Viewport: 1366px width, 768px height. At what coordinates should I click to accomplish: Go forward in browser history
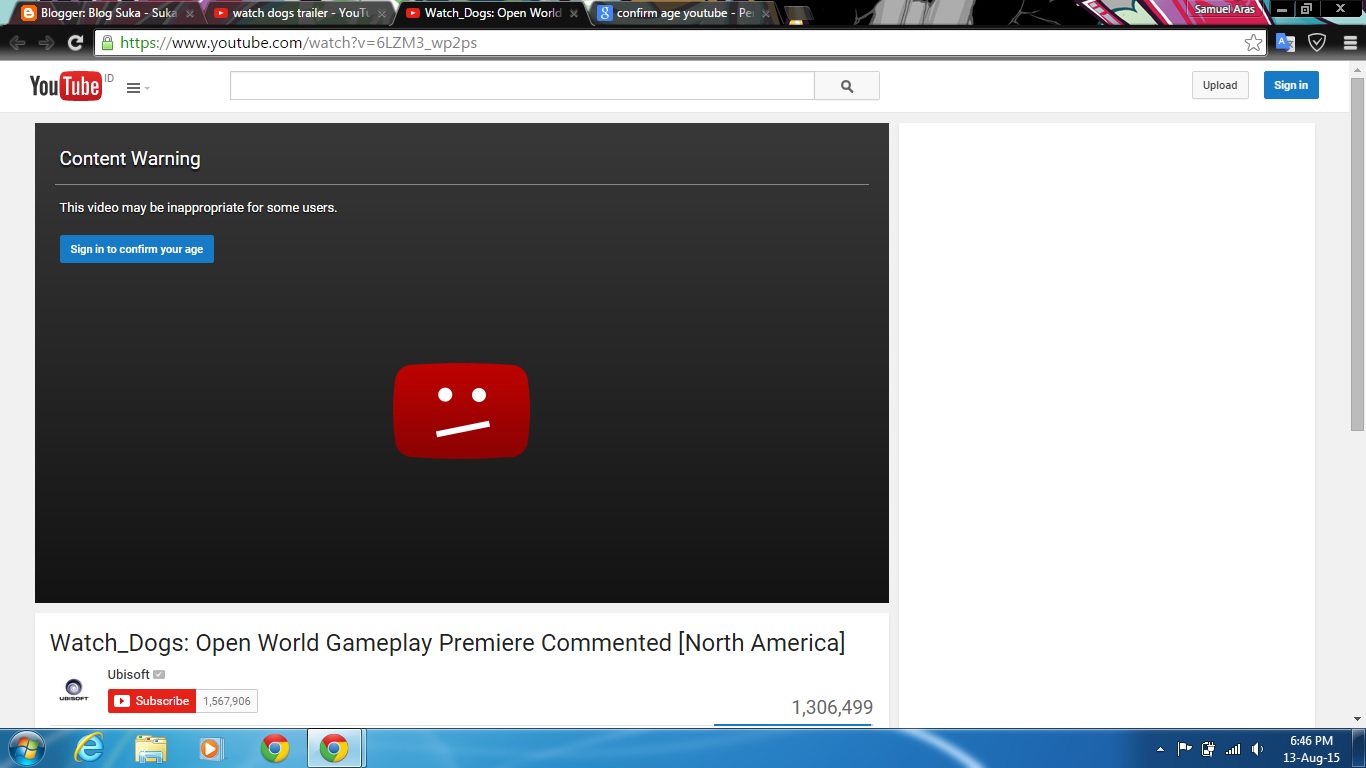pos(46,43)
